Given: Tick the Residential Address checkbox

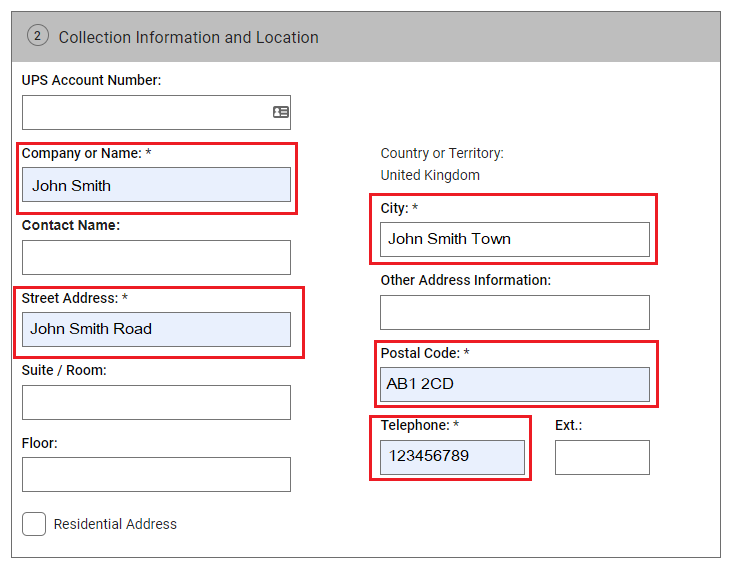Looking at the screenshot, I should coord(34,524).
